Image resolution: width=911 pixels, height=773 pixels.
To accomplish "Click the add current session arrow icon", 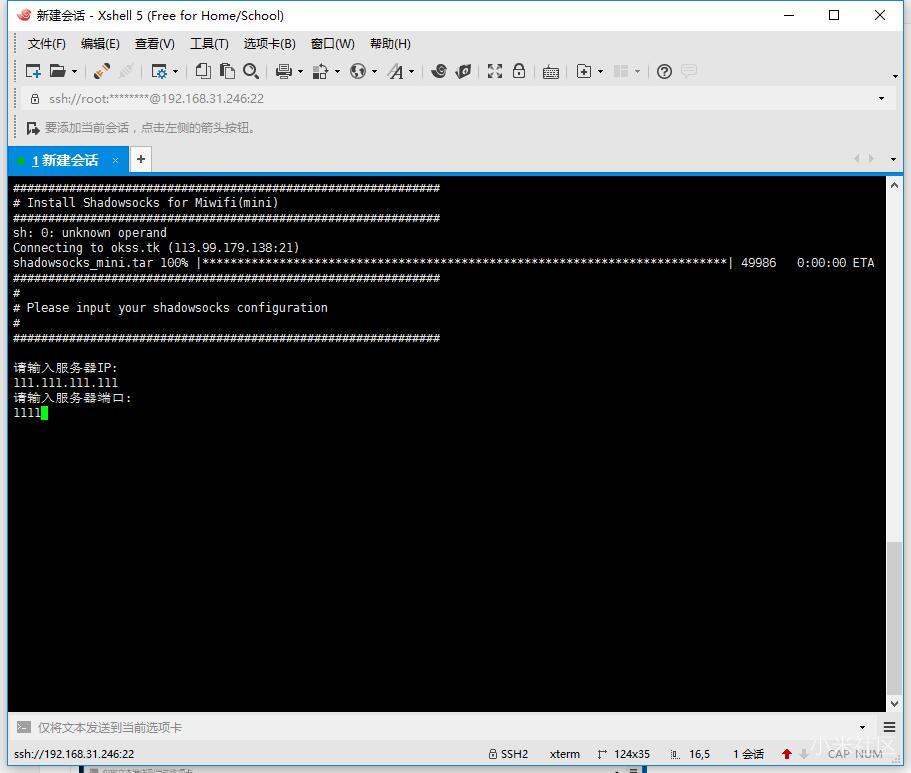I will (x=33, y=128).
